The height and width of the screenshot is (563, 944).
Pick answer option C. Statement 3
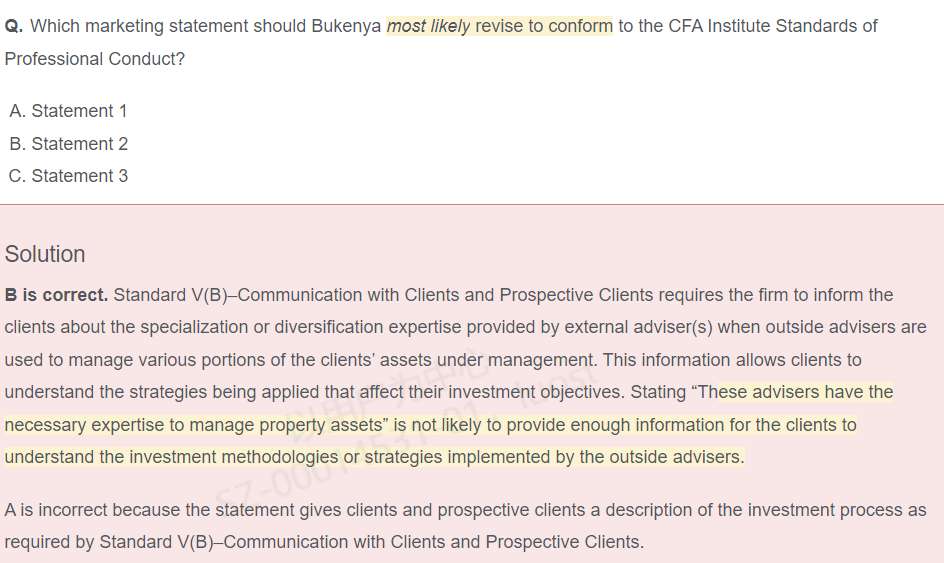(68, 176)
